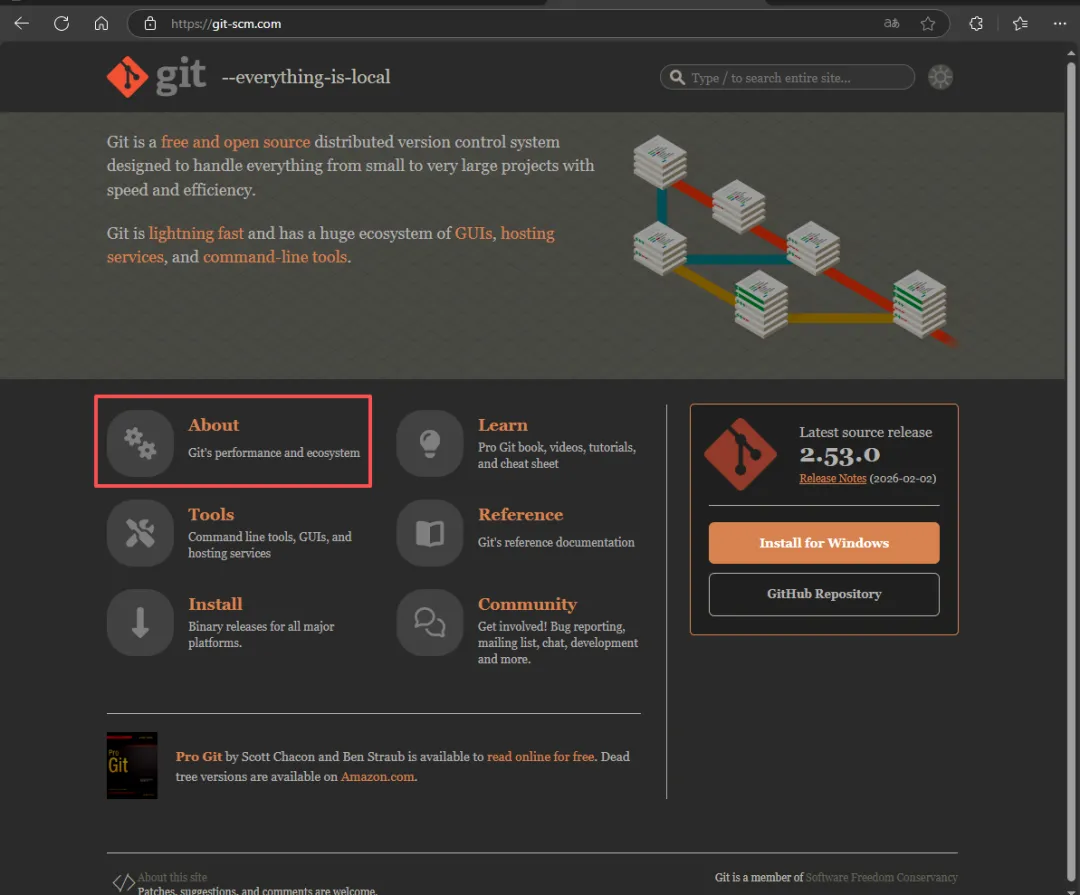Open the Reference heading link
Screen dimensions: 1080x895
[521, 515]
